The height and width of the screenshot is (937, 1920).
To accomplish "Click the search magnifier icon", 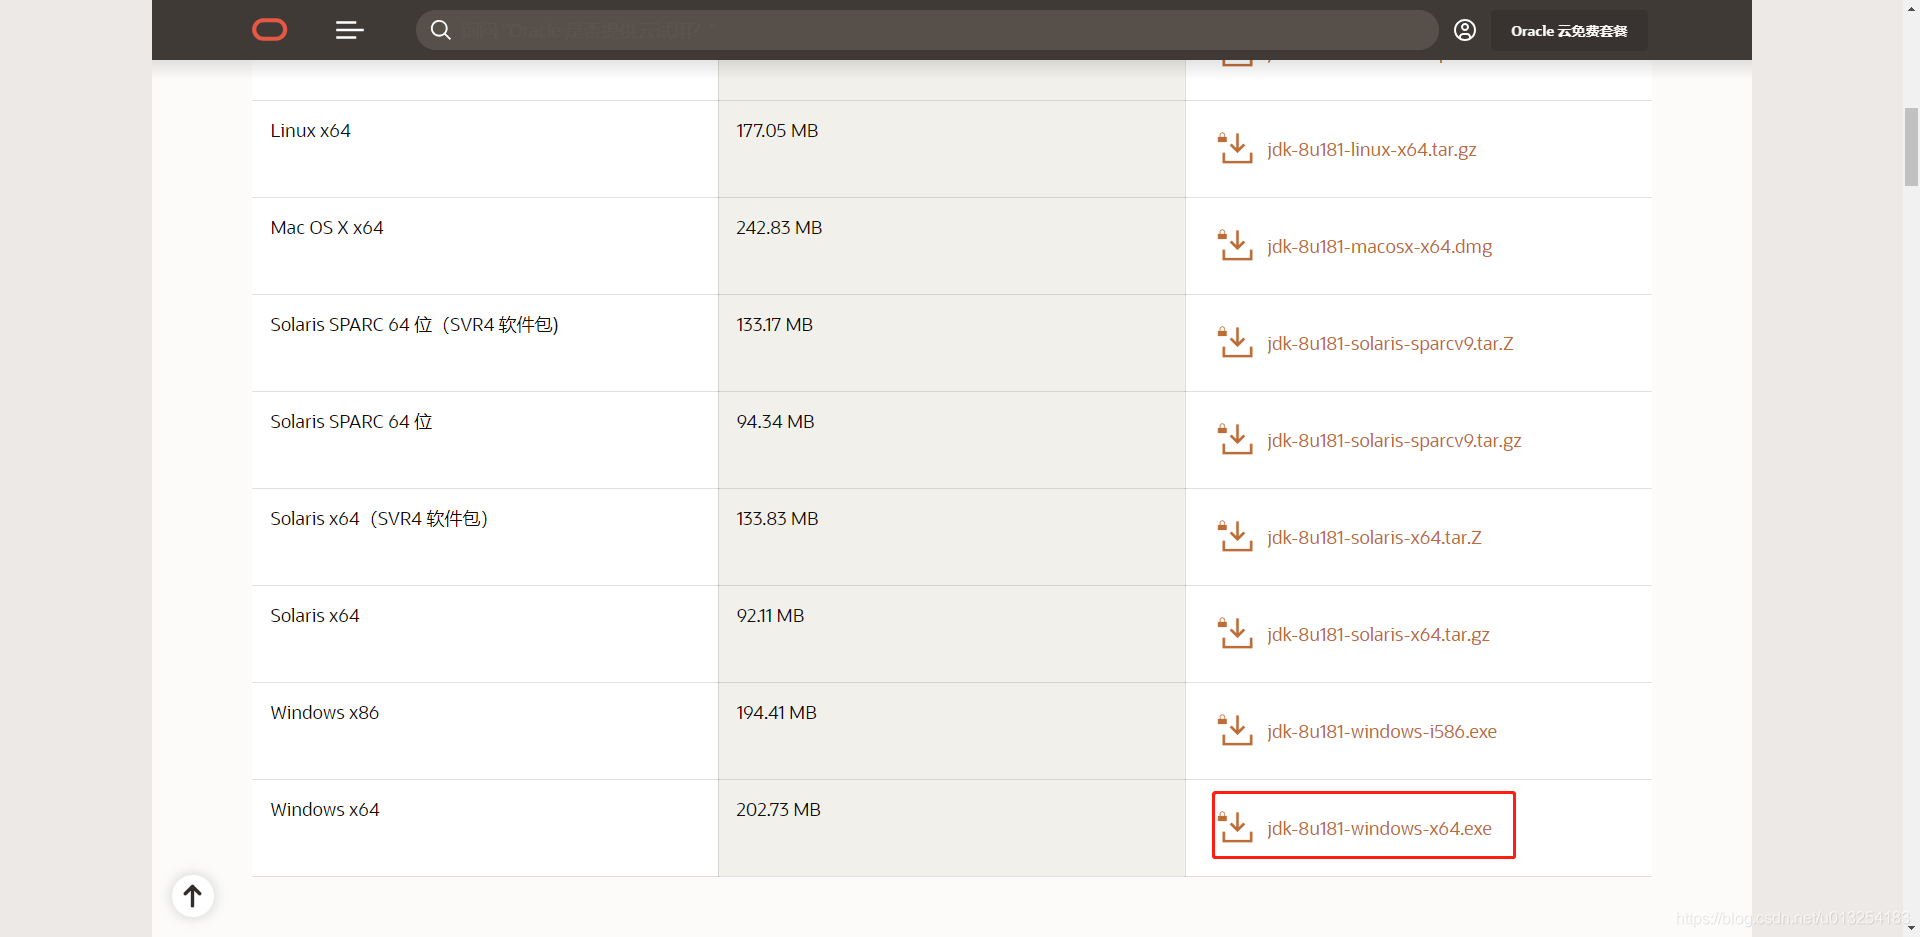I will pyautogui.click(x=440, y=30).
